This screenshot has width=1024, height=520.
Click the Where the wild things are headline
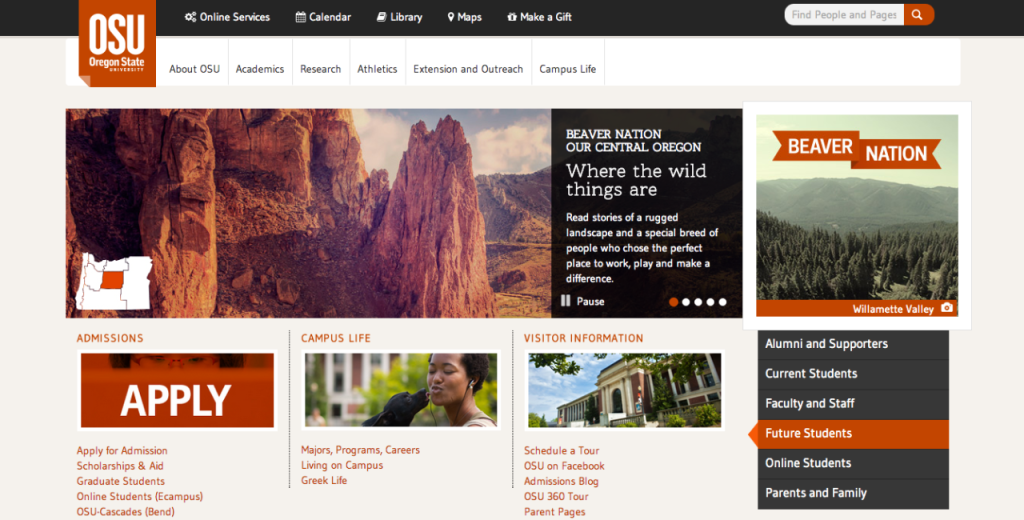pos(636,180)
